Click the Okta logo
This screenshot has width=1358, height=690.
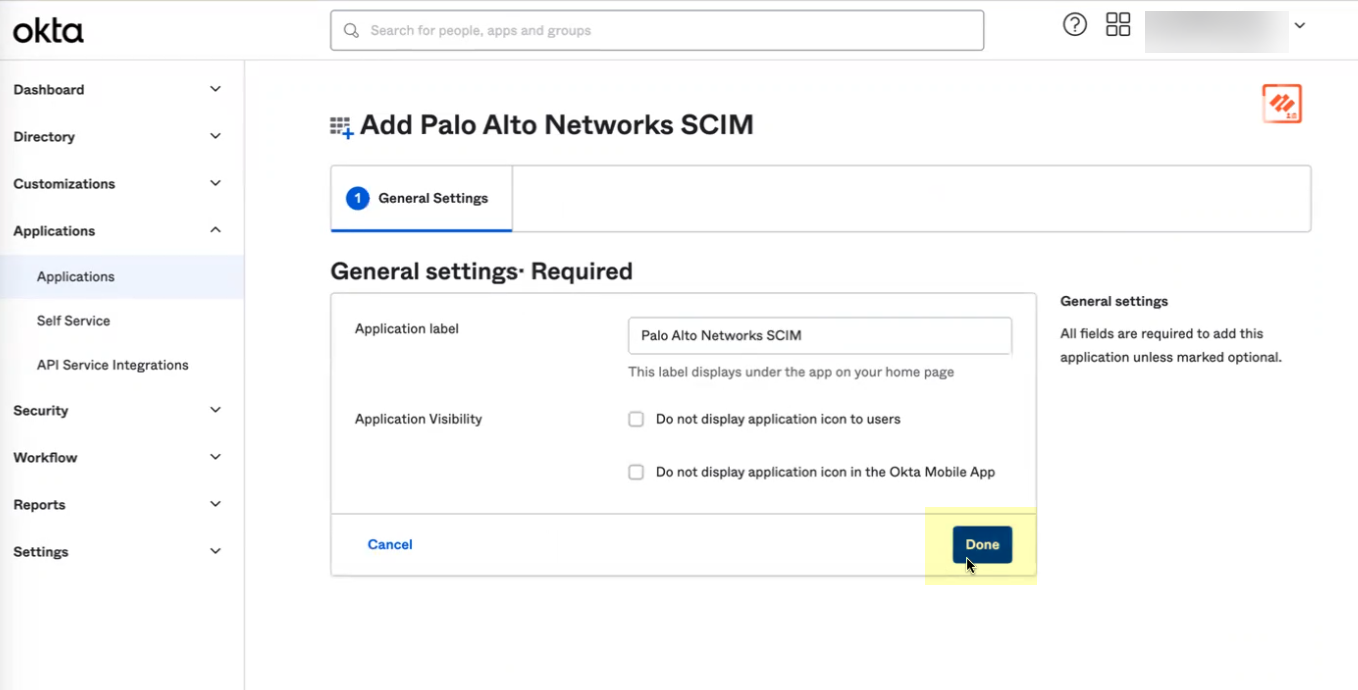coord(46,30)
